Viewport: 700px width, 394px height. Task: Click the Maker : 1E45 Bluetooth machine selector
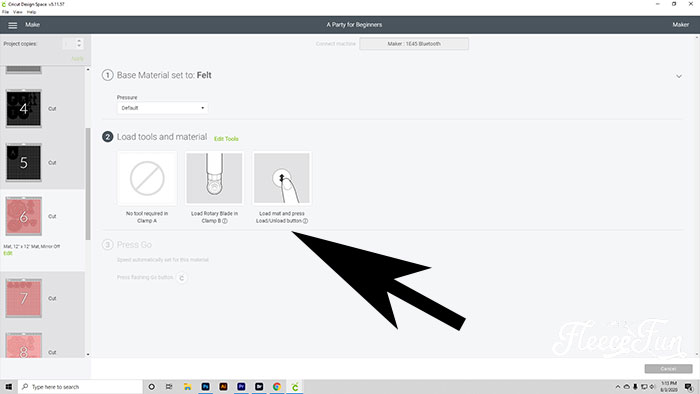pos(414,44)
